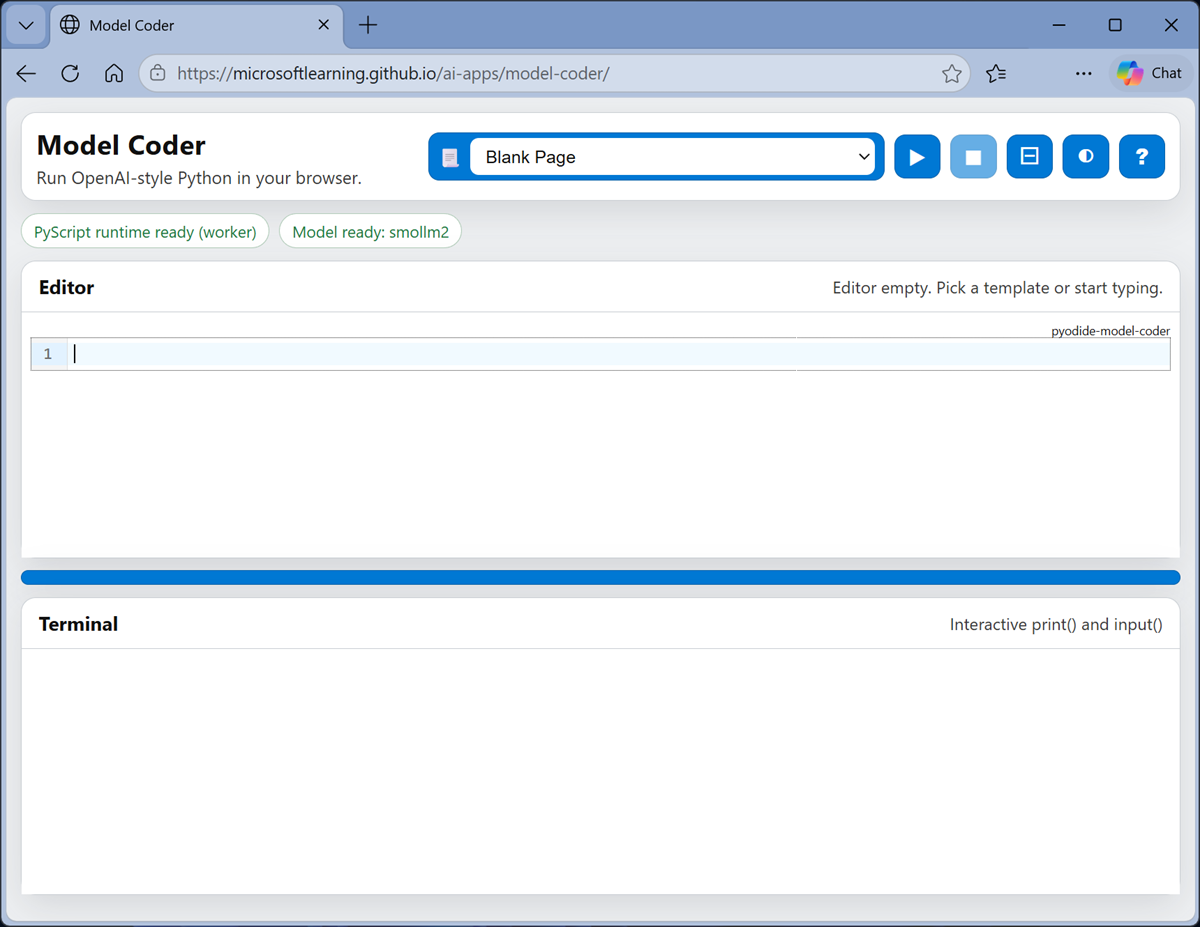This screenshot has width=1200, height=927.
Task: Click the Editor panel heading
Action: (66, 287)
